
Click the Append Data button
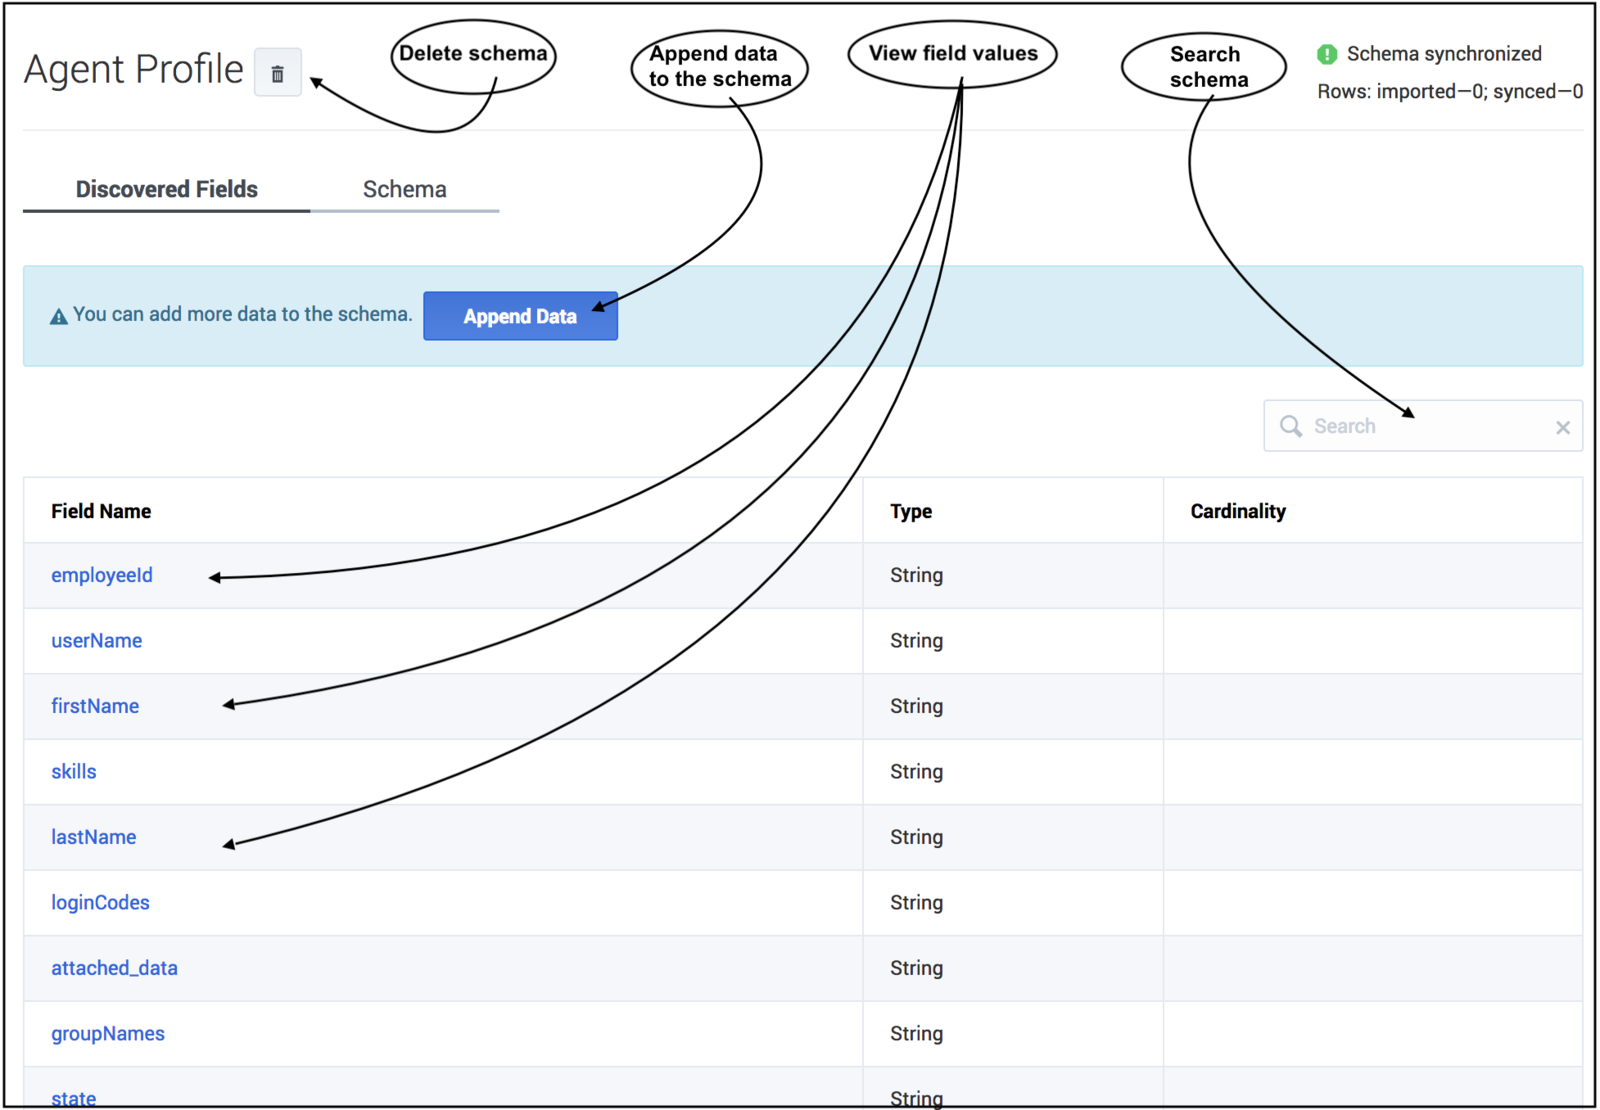coord(520,316)
